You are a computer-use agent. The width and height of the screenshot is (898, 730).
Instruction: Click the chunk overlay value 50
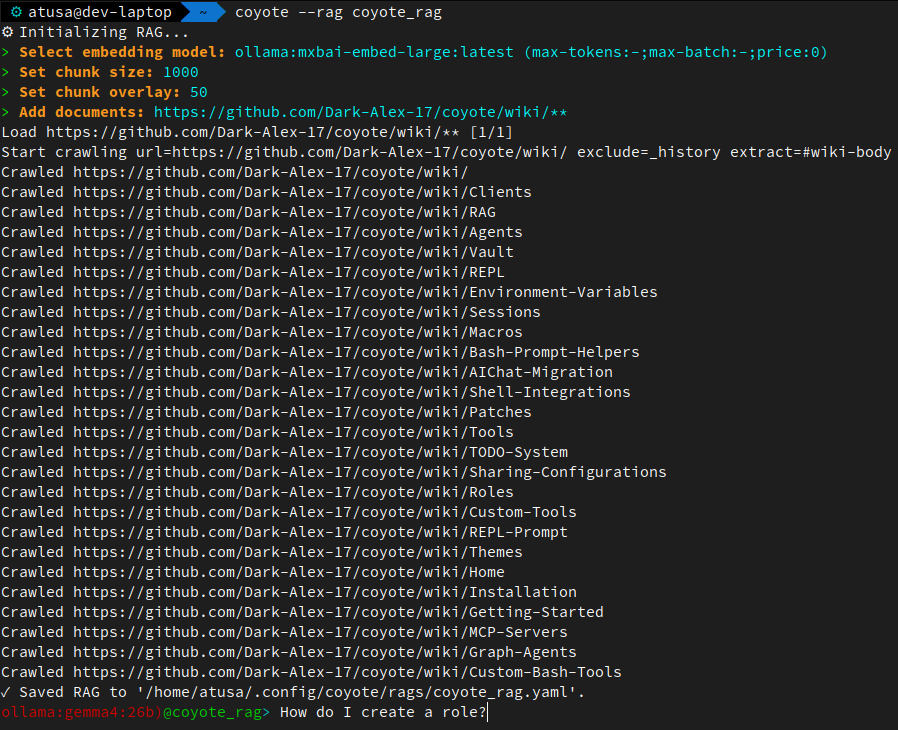click(x=199, y=92)
